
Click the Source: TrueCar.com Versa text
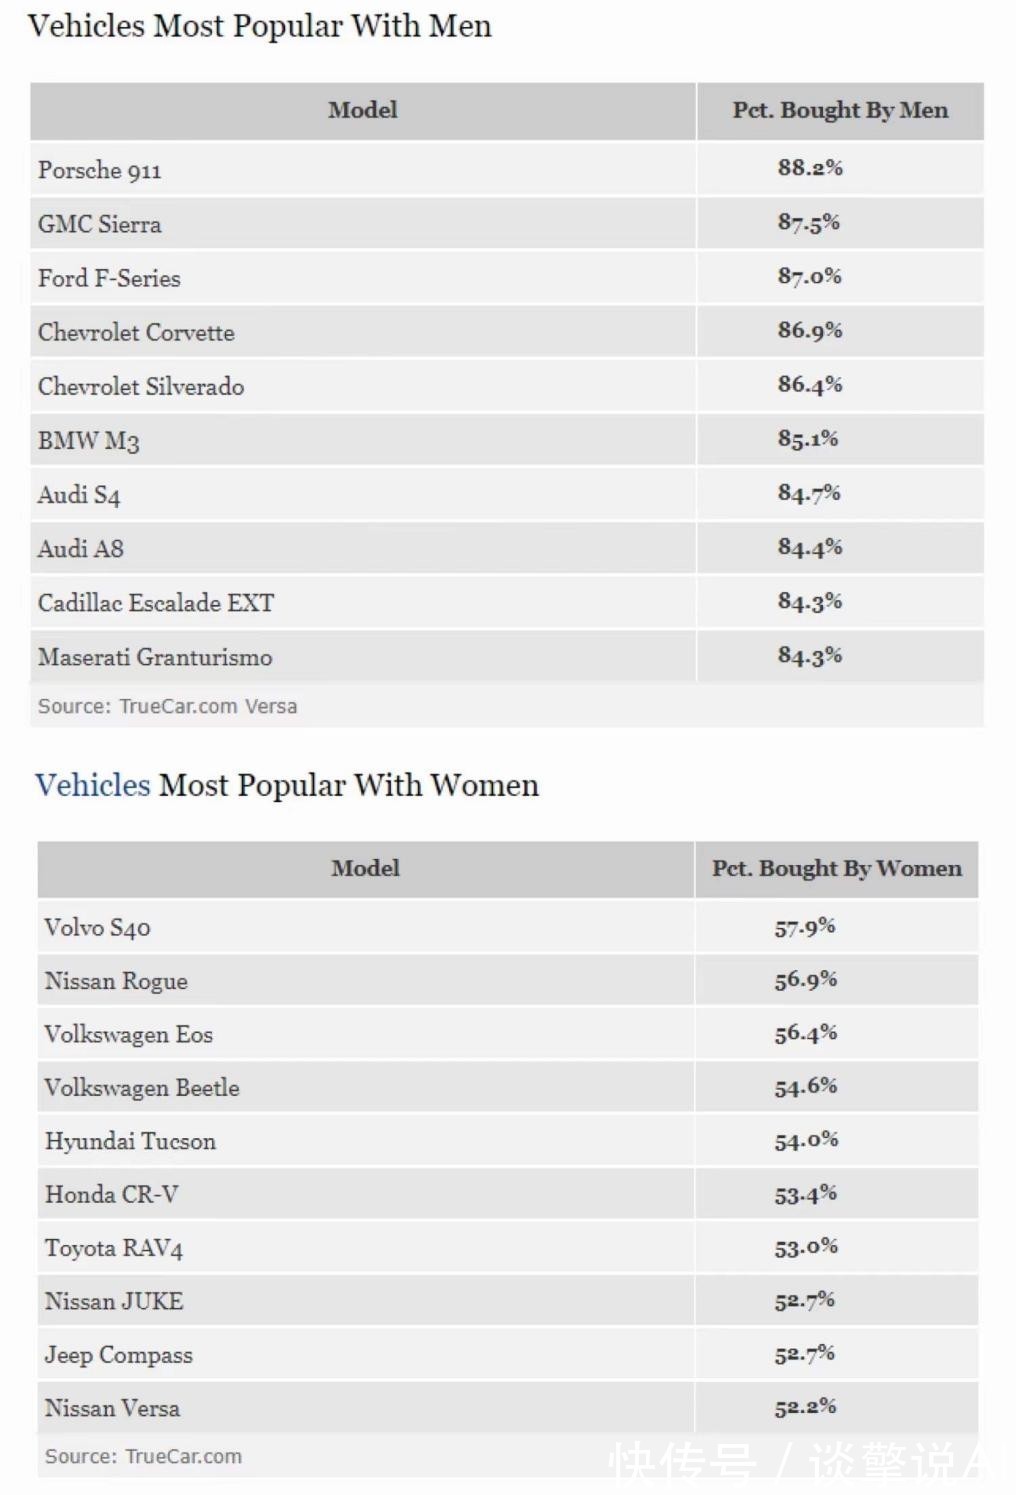167,706
